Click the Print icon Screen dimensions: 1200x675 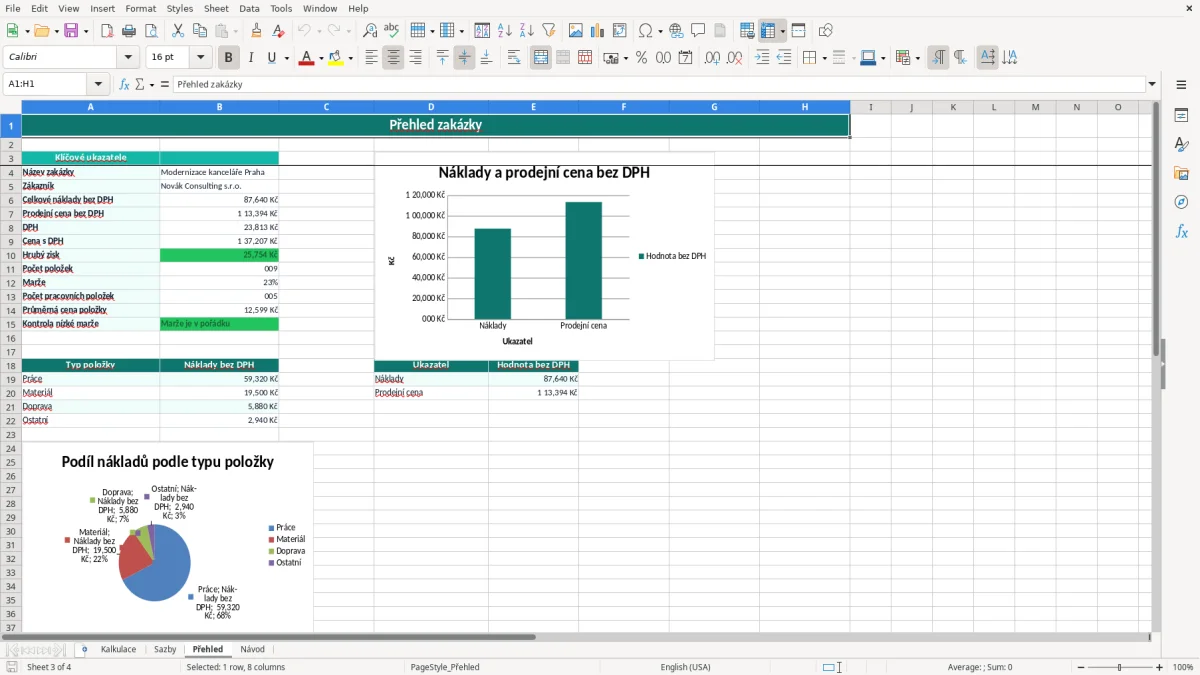coord(129,31)
